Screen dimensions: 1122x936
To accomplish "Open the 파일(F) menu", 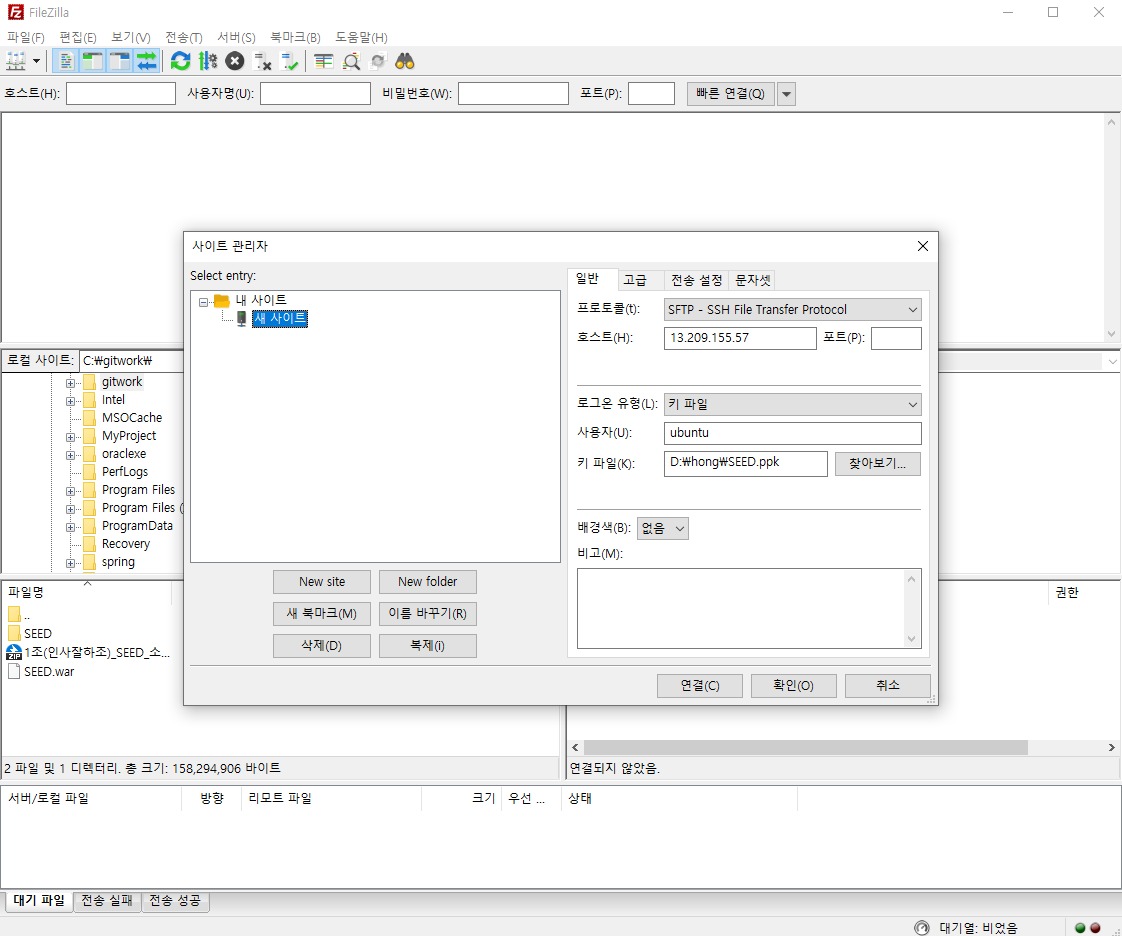I will (26, 37).
